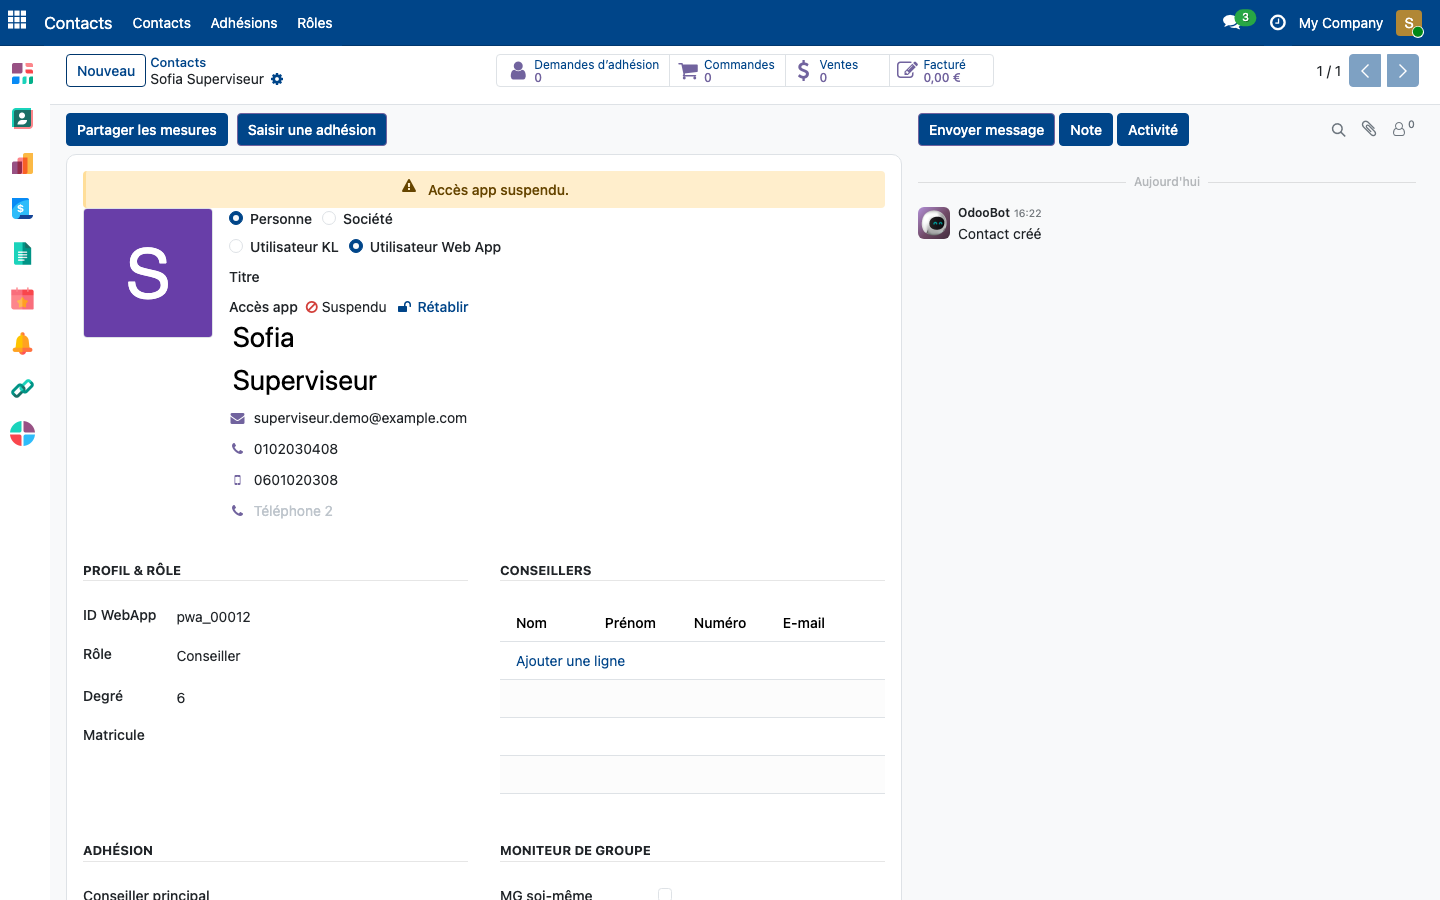Image resolution: width=1440 pixels, height=900 pixels.
Task: Click Partager les mesures button
Action: (147, 130)
